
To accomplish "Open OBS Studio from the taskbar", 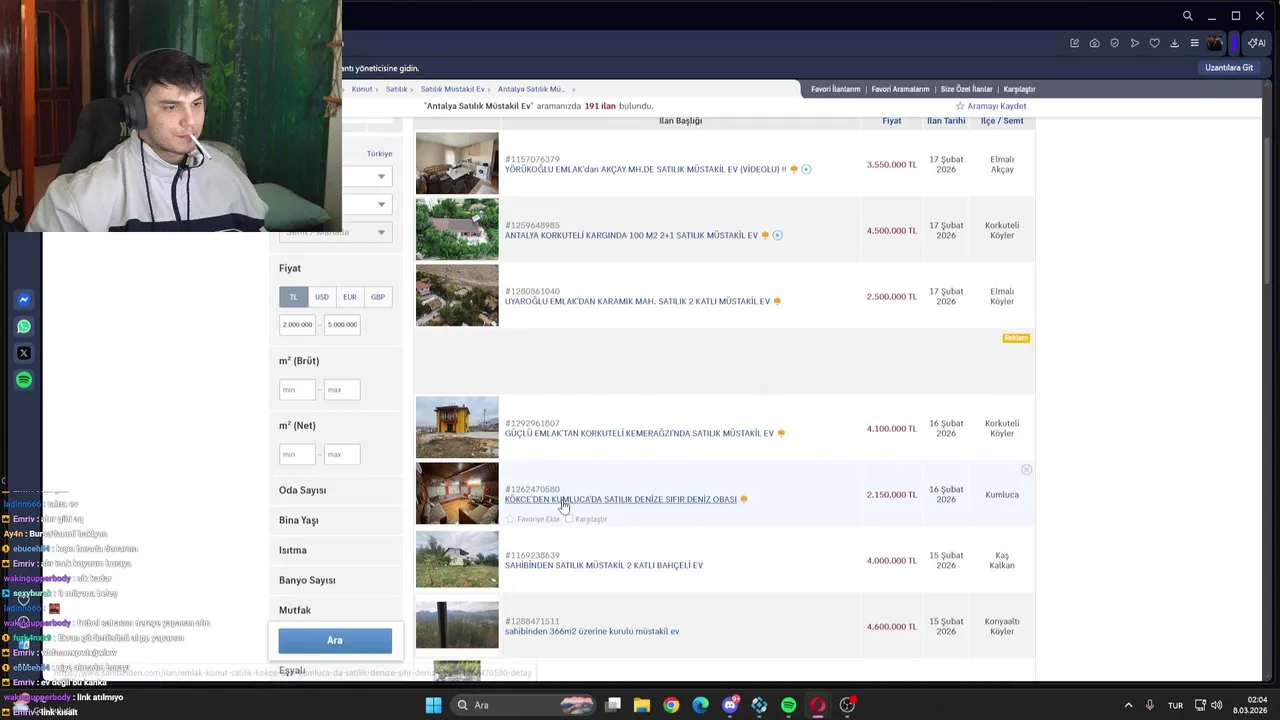I will coord(847,705).
